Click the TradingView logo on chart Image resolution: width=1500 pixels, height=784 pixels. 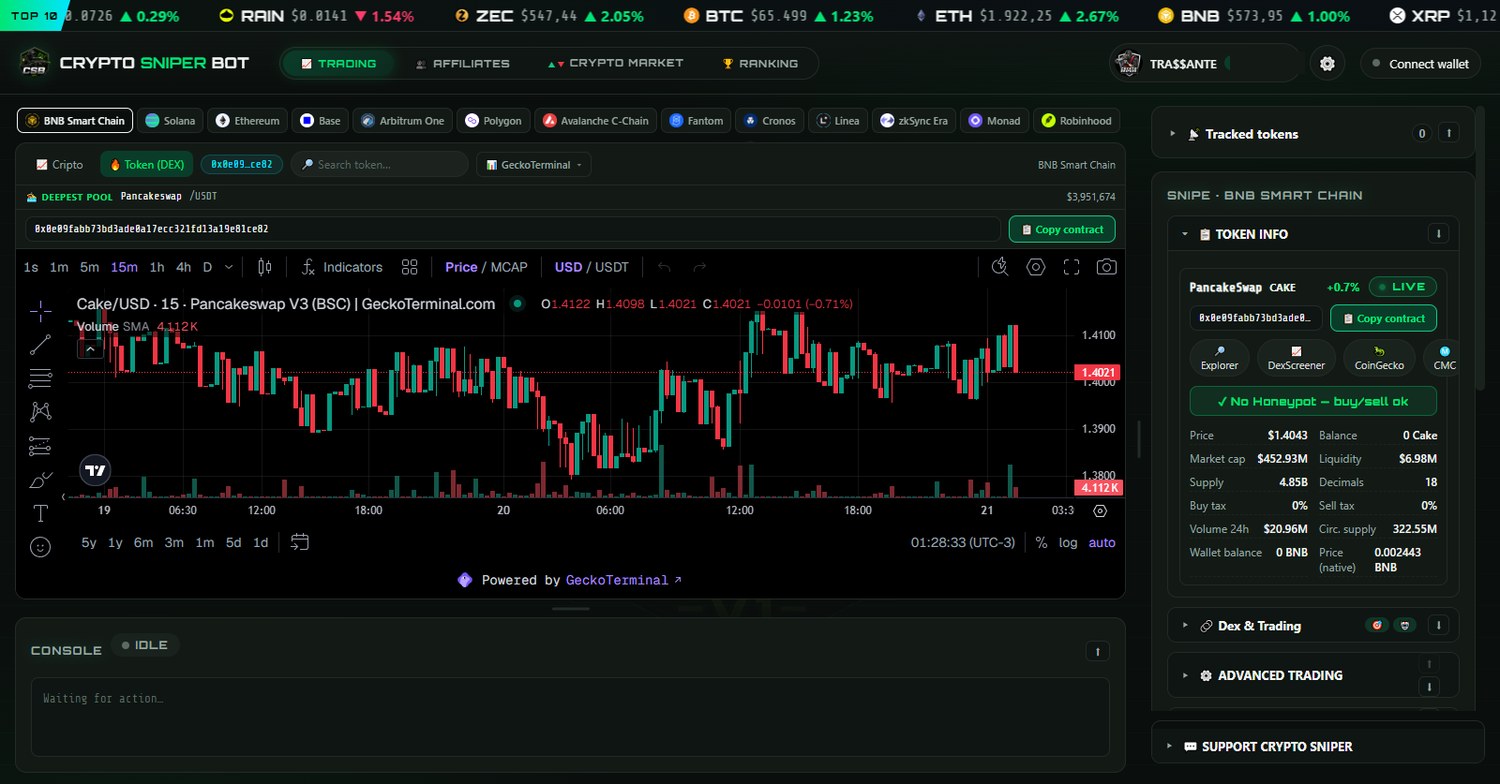coord(95,470)
